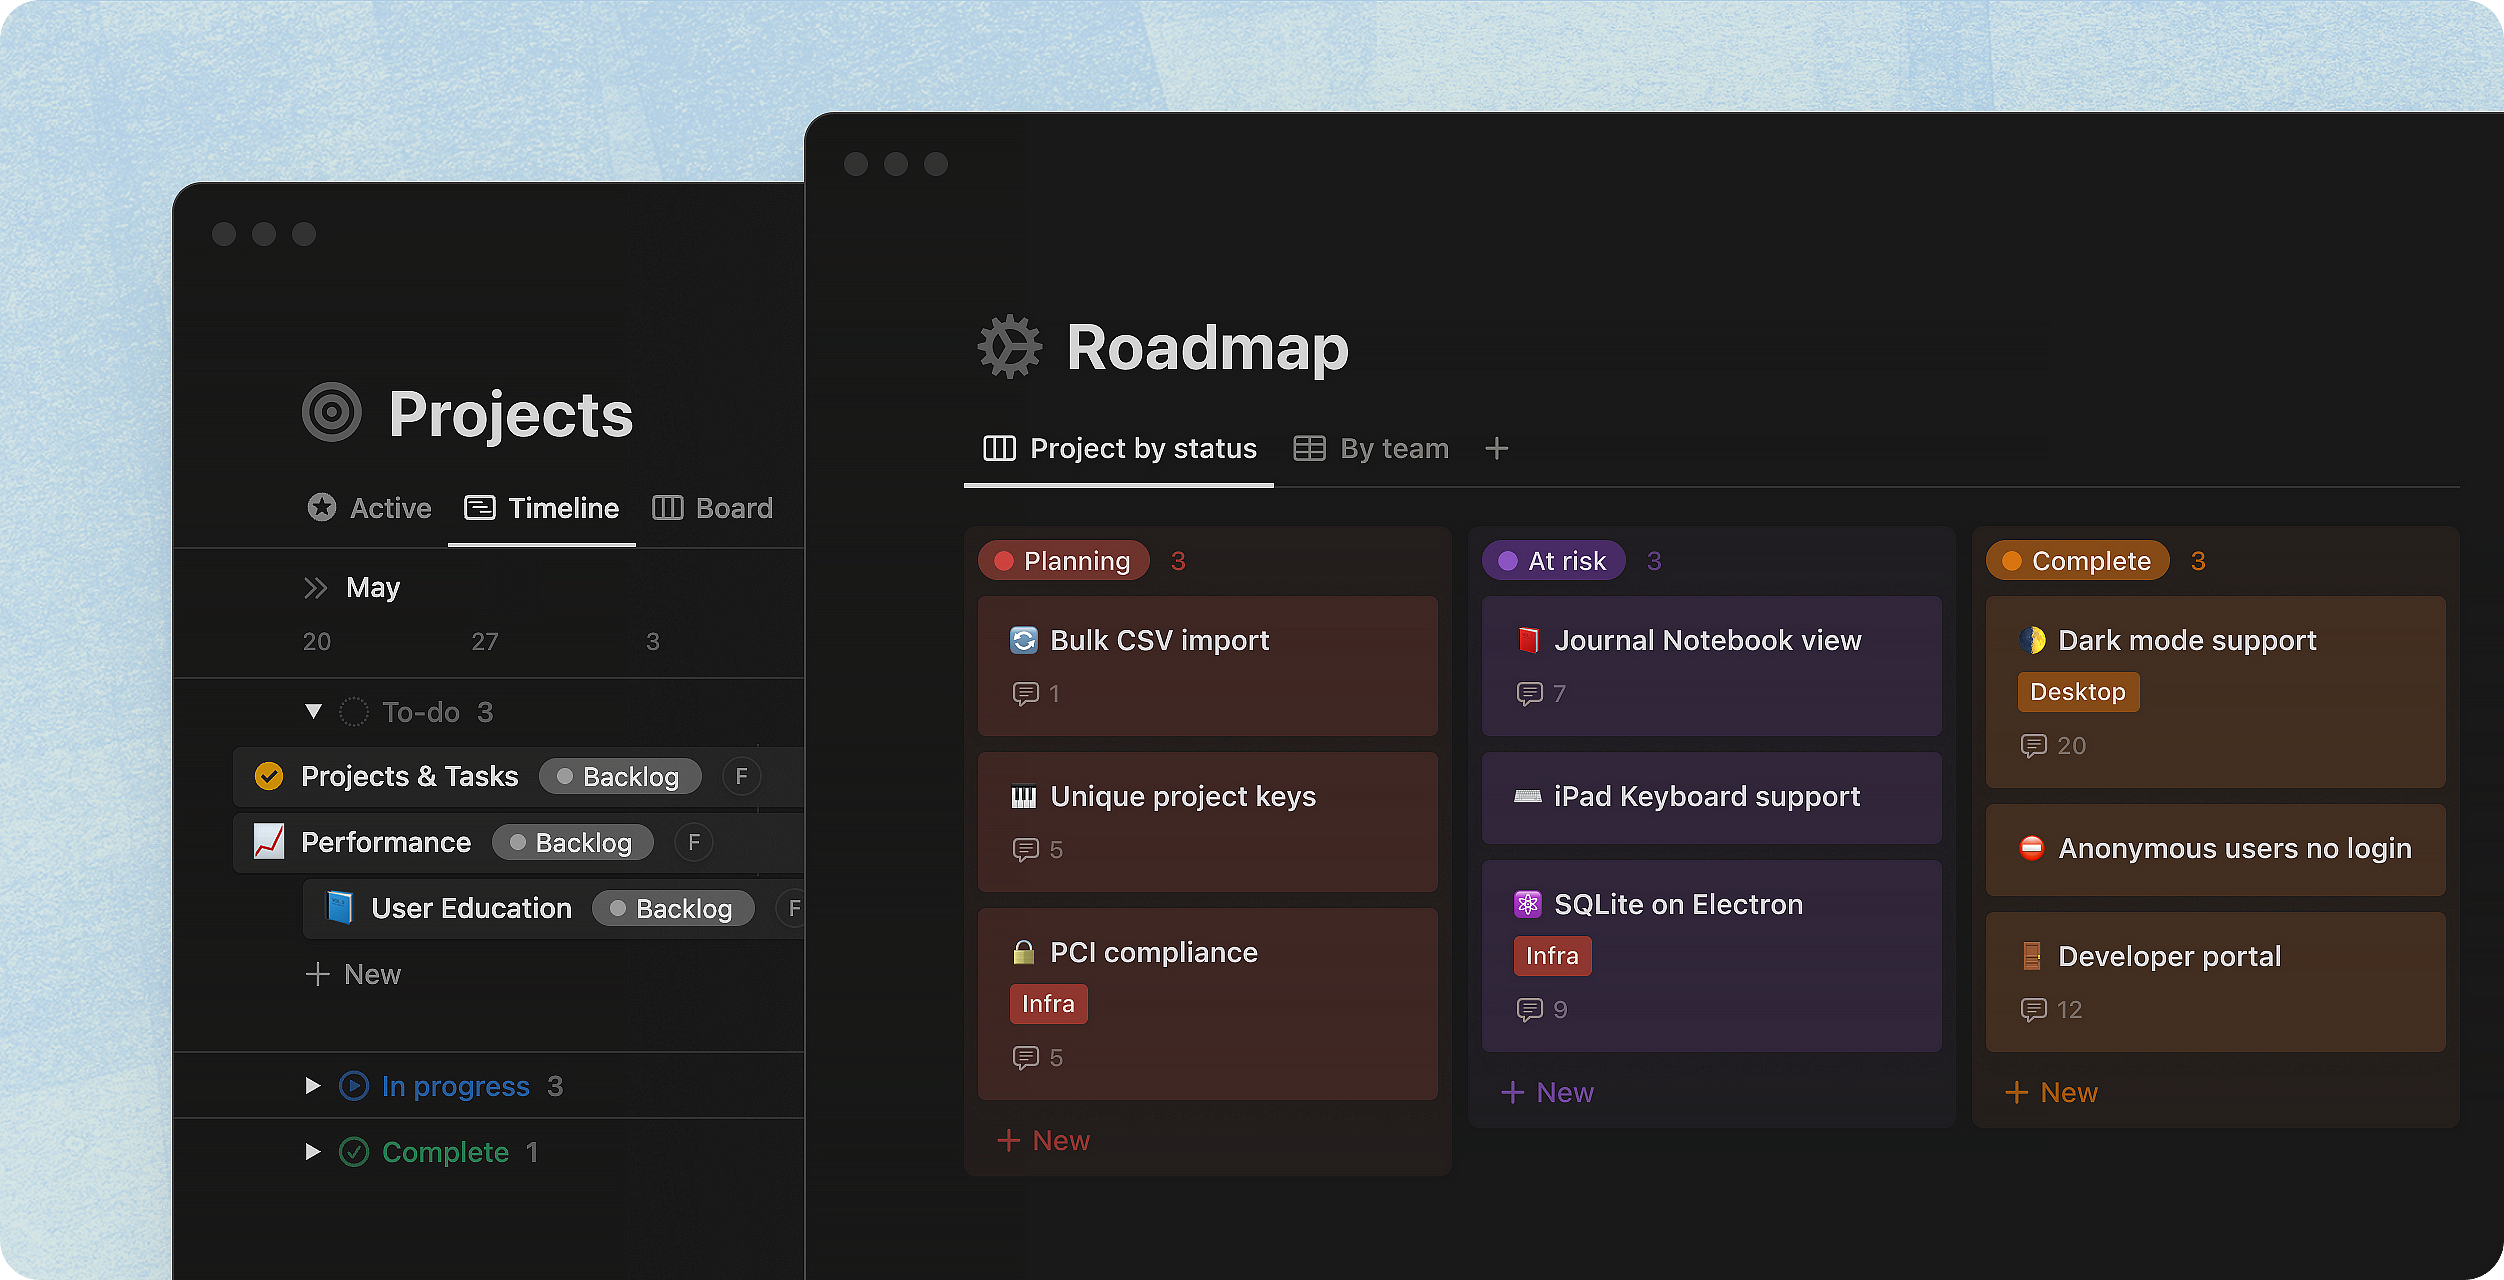Screen dimensions: 2504x1280
Task: Click the double chevron next to May
Action: pos(315,588)
